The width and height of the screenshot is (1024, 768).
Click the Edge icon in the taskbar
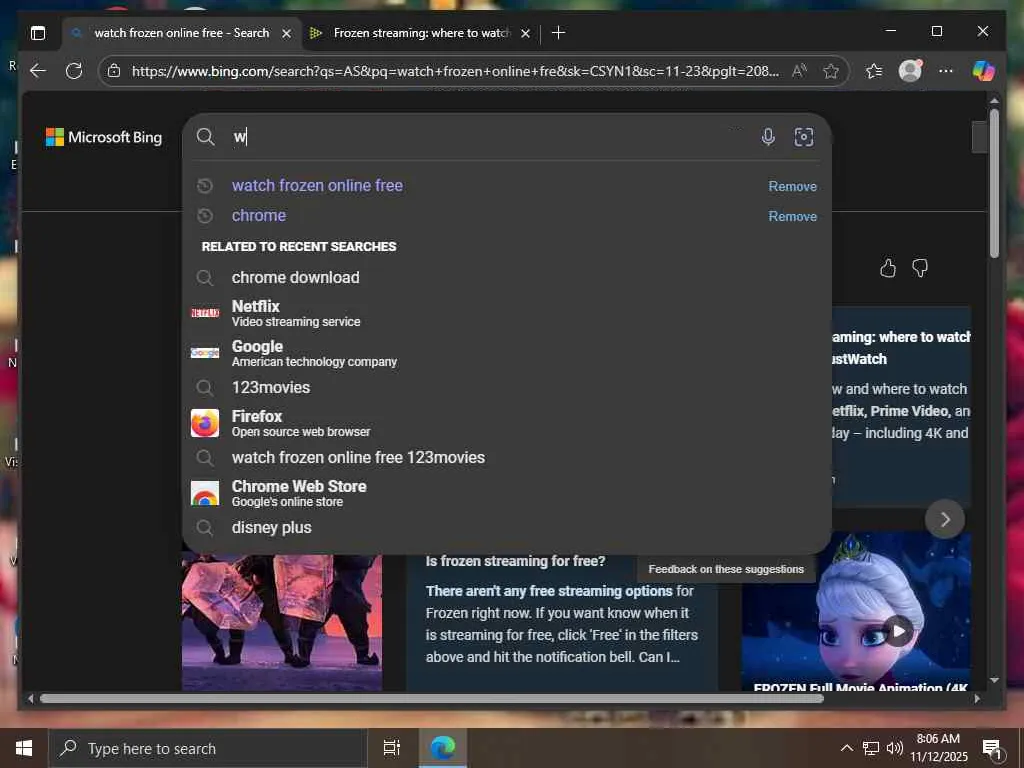tap(442, 748)
